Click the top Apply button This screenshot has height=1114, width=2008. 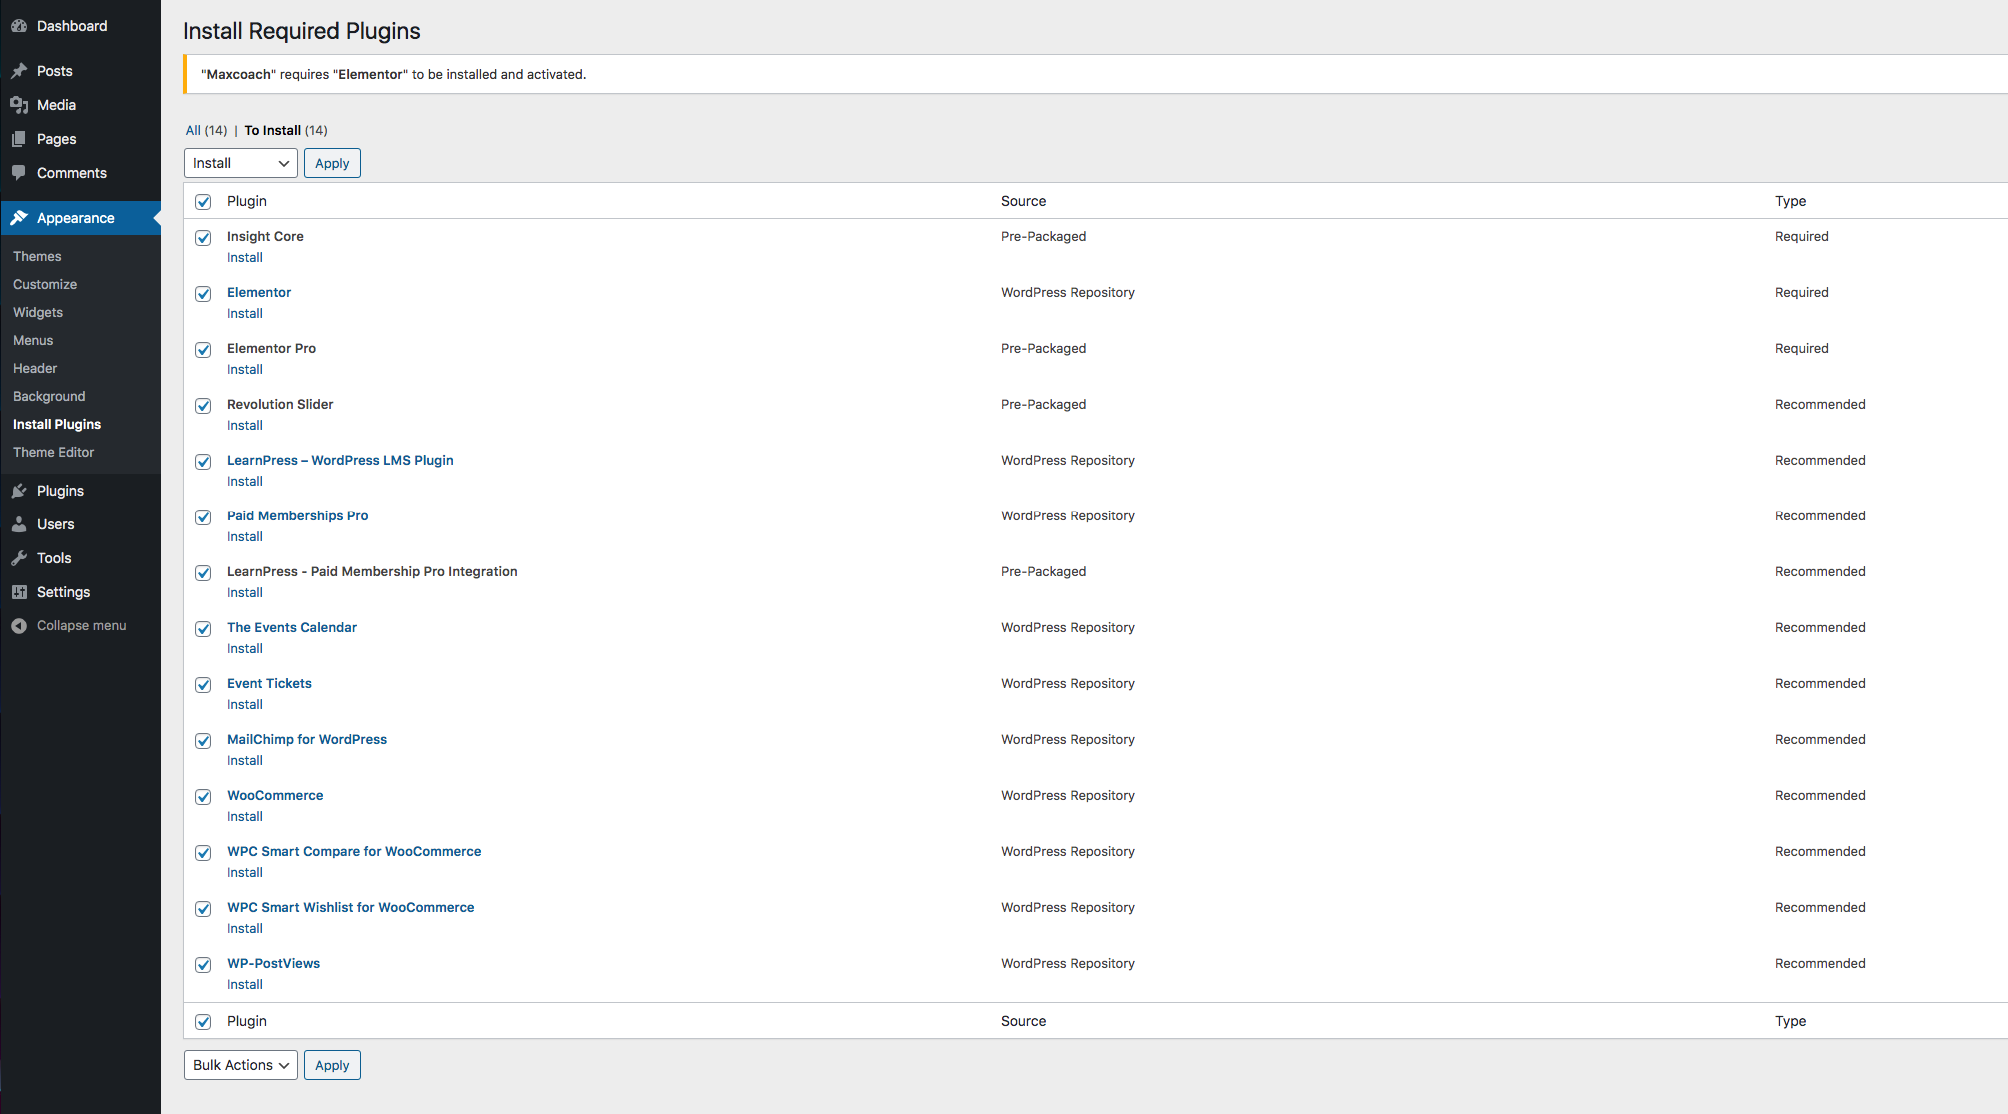pyautogui.click(x=332, y=163)
